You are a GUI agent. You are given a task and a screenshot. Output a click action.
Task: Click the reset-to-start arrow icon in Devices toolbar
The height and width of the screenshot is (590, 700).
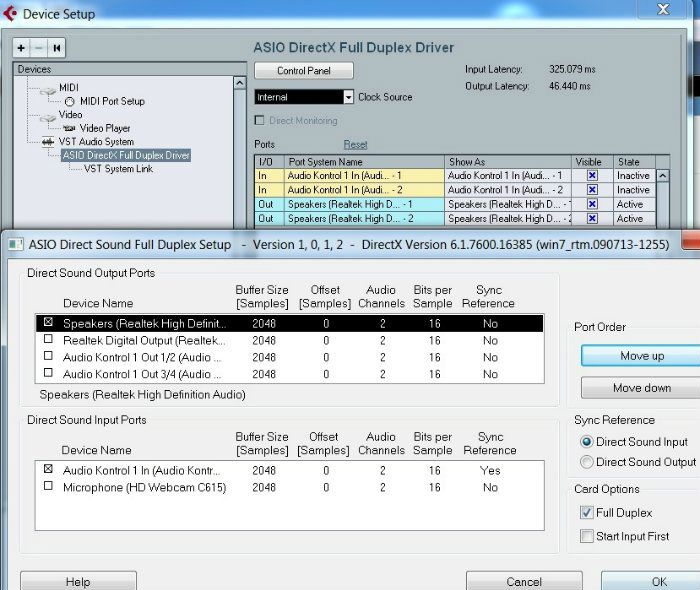click(57, 48)
